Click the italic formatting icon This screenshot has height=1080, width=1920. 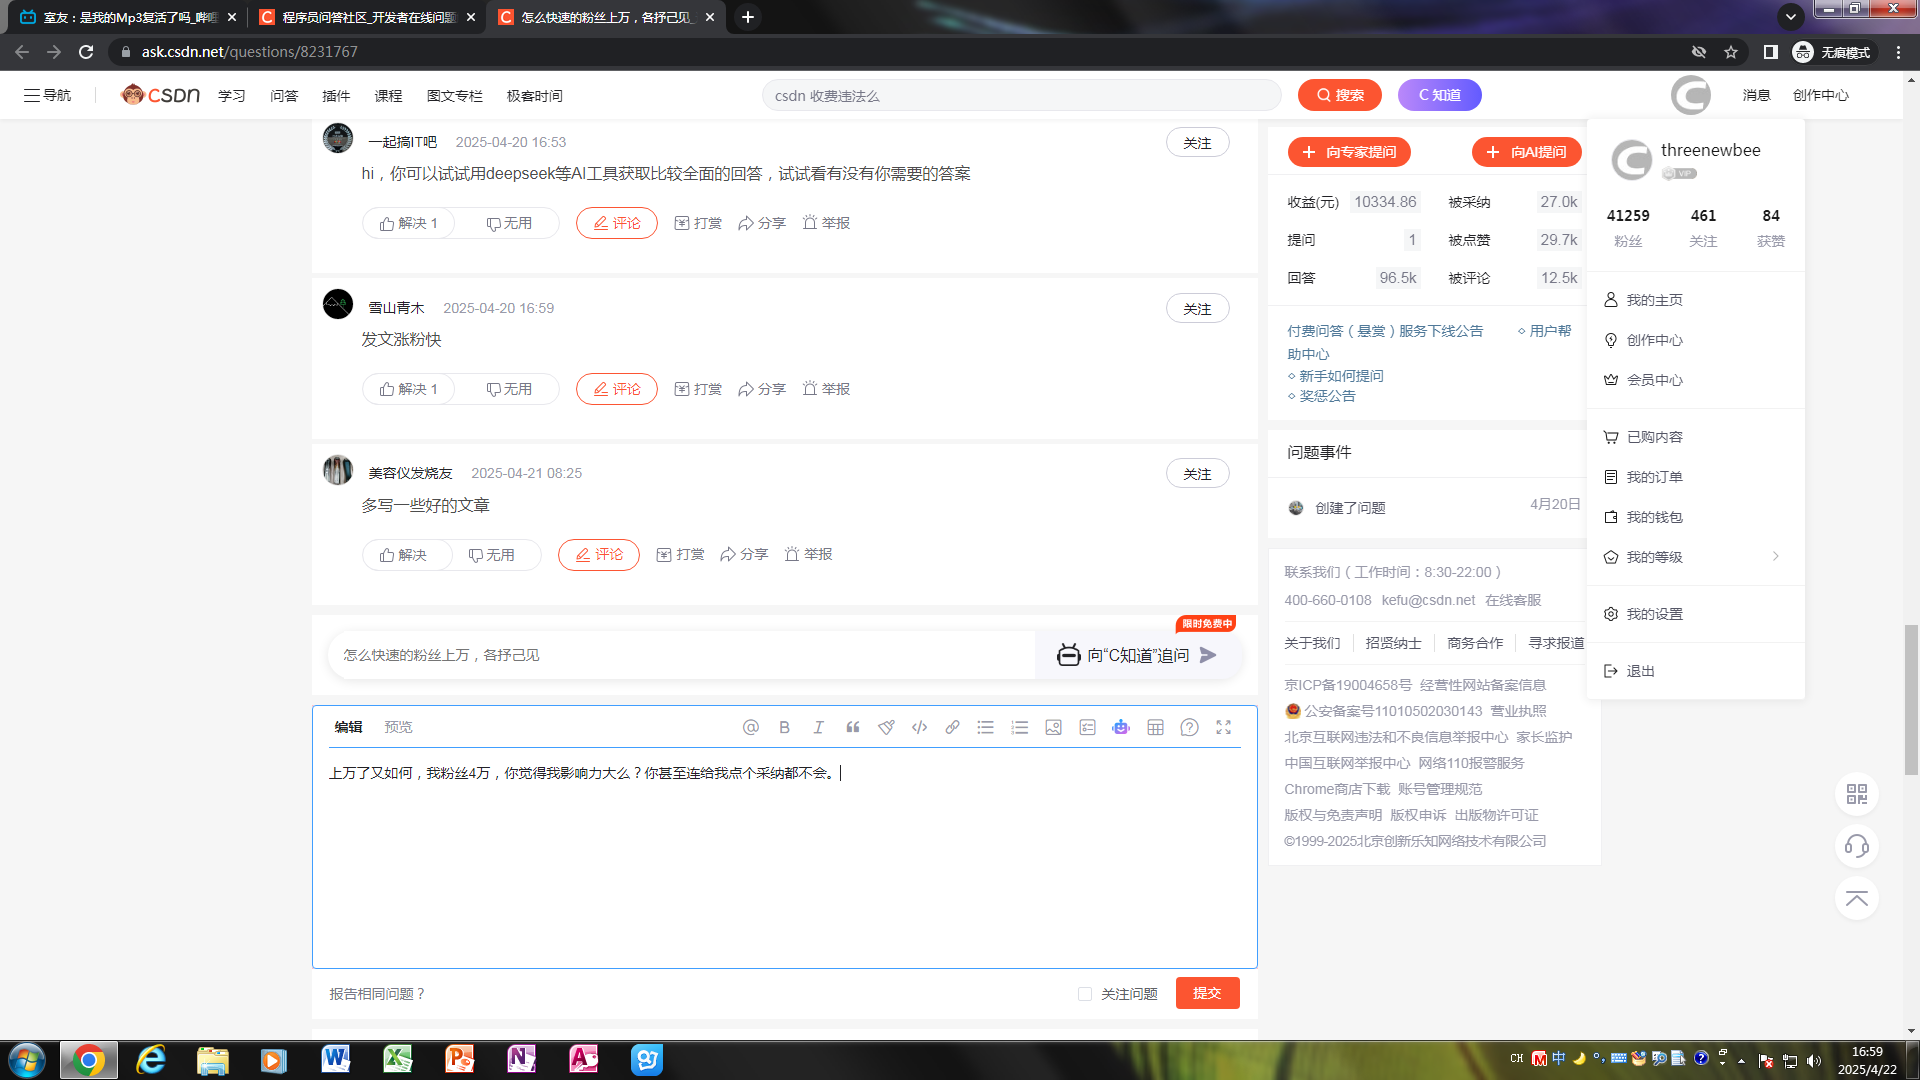click(x=818, y=727)
